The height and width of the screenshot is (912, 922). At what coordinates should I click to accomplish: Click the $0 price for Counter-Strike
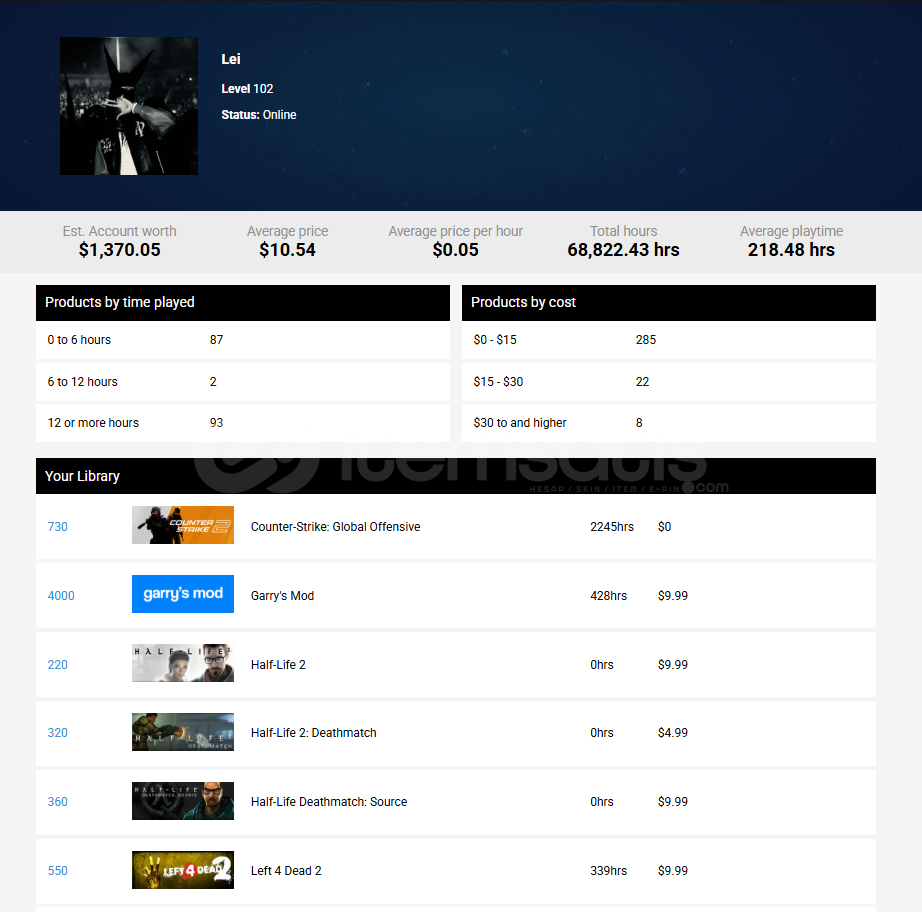pos(664,527)
